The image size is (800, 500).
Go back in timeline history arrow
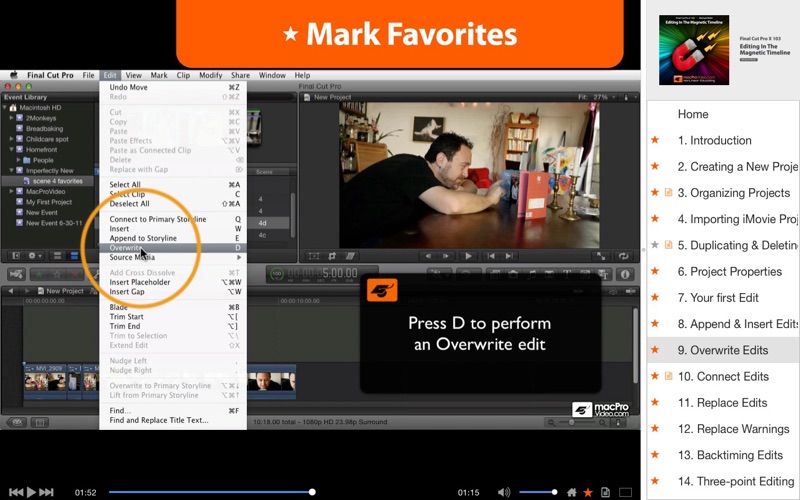point(12,291)
